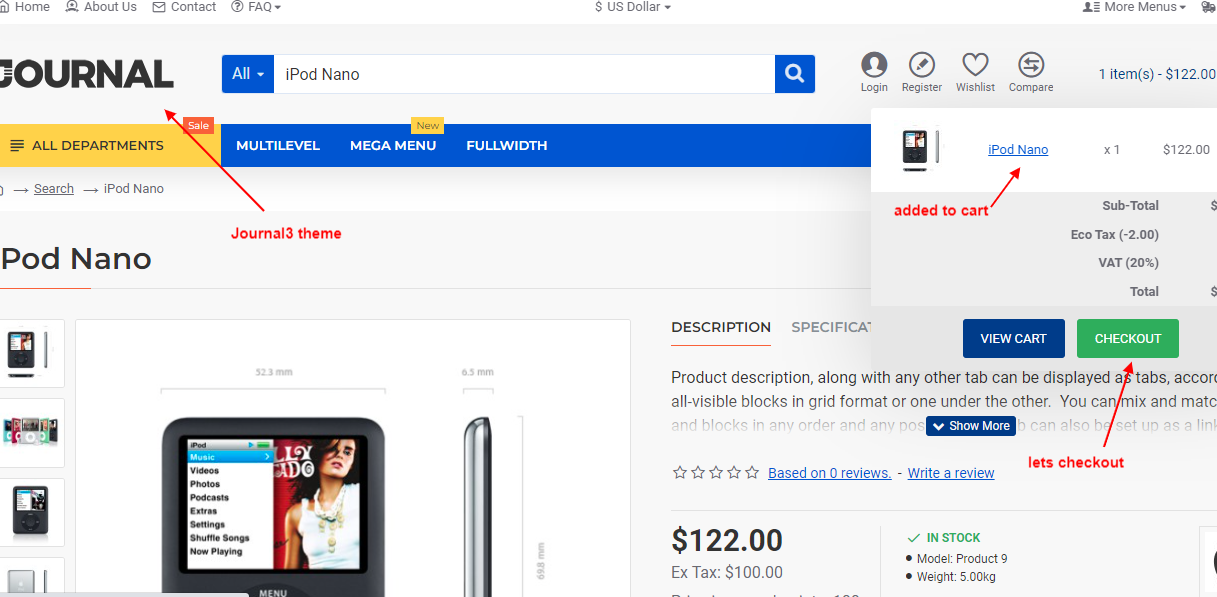Click the Eco Tax (-2.00) label

1114,235
